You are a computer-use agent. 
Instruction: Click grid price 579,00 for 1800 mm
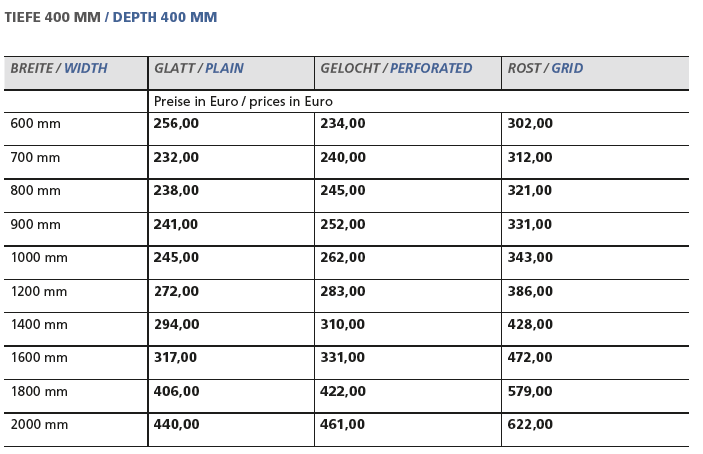[x=530, y=392]
